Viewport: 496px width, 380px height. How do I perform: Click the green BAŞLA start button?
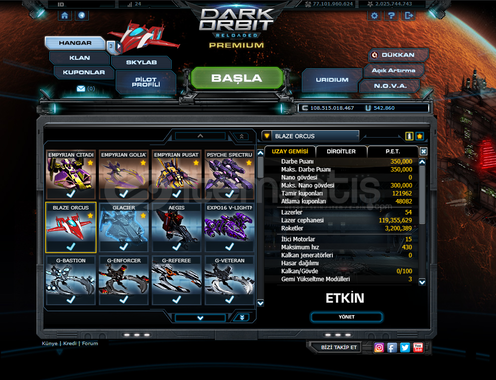(x=237, y=78)
